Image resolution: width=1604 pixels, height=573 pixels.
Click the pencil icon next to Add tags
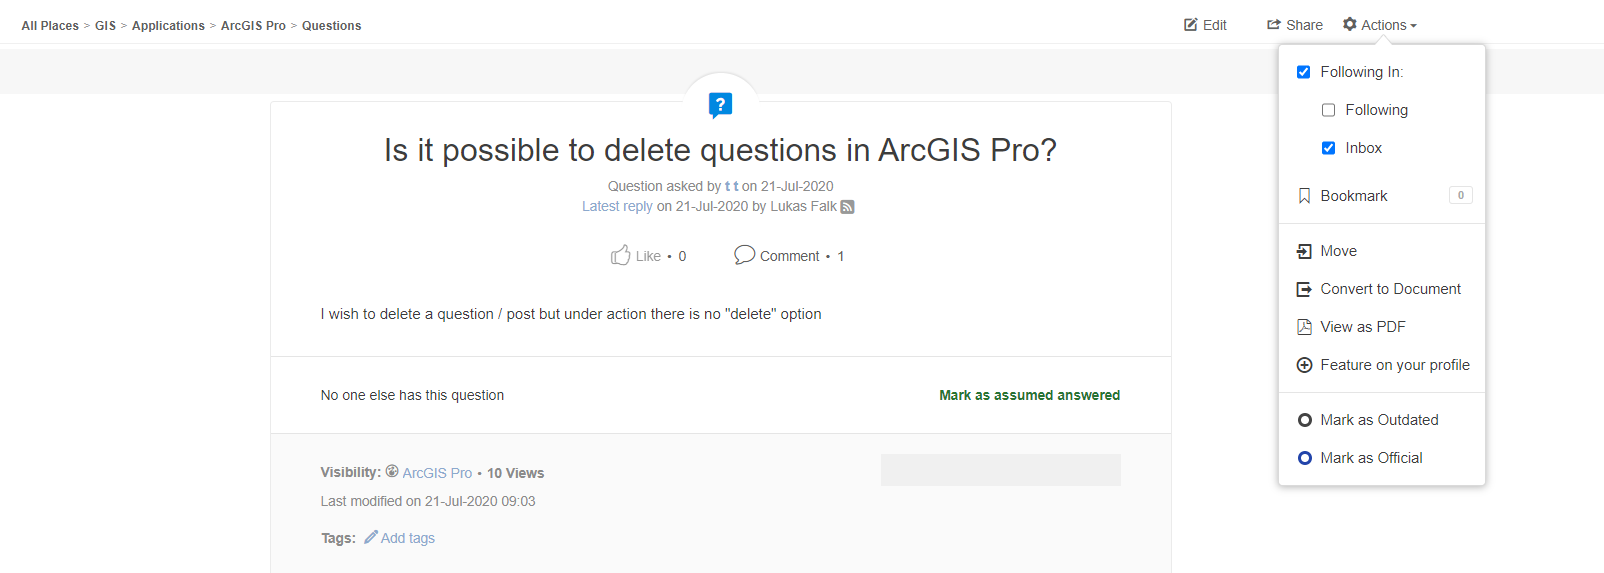tap(371, 537)
